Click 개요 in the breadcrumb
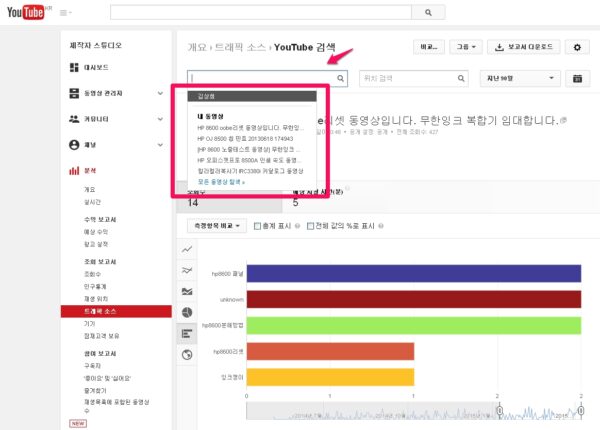Viewport: 600px width, 430px height. pos(197,47)
